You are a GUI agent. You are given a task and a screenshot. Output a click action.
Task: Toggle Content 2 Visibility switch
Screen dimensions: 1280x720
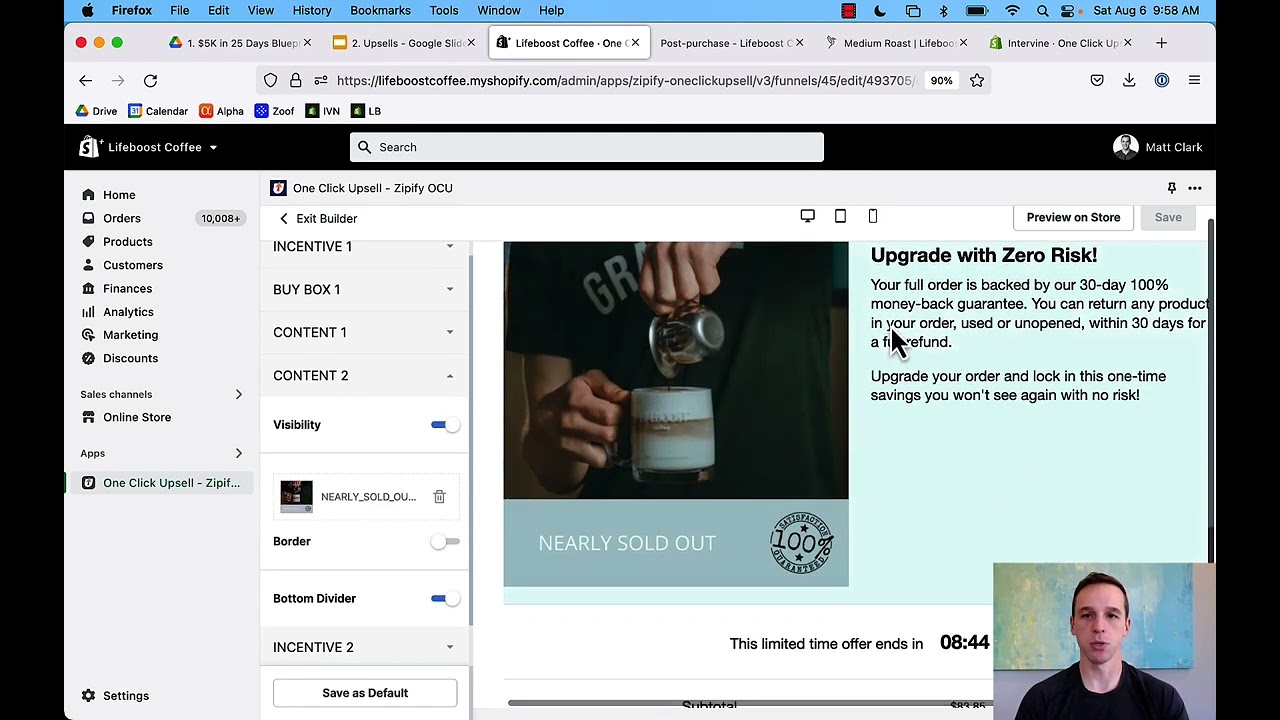pyautogui.click(x=446, y=425)
